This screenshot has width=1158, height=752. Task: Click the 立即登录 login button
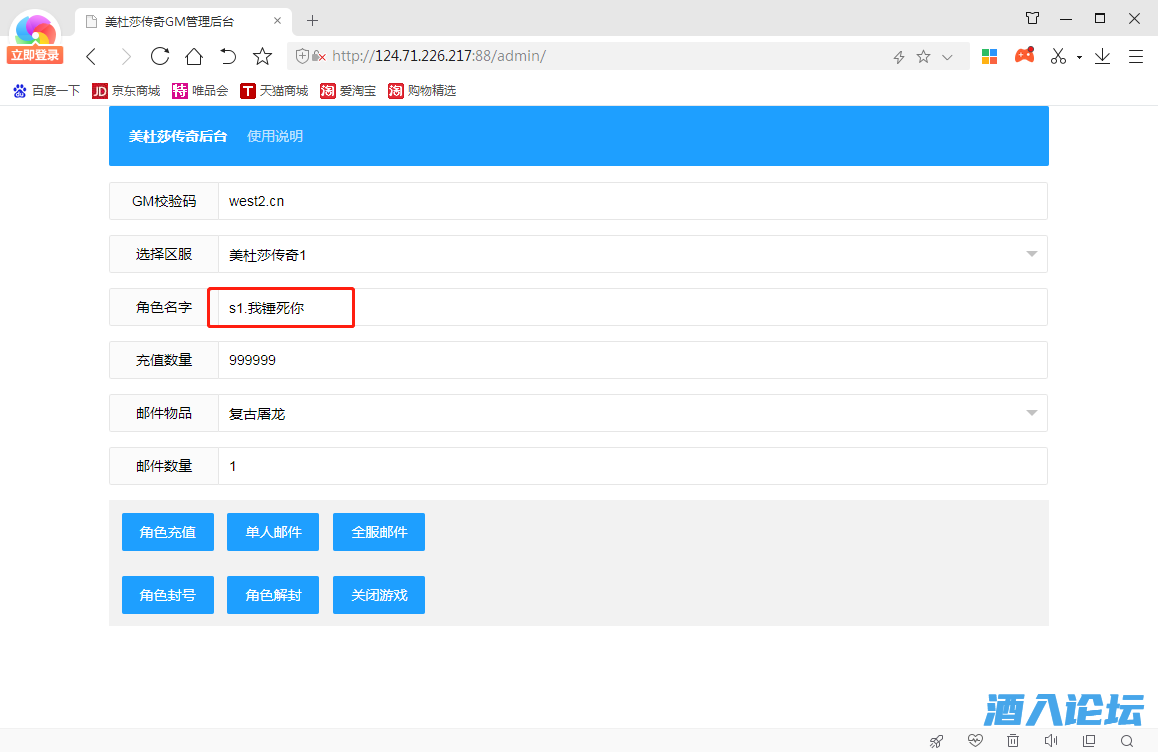[x=34, y=55]
